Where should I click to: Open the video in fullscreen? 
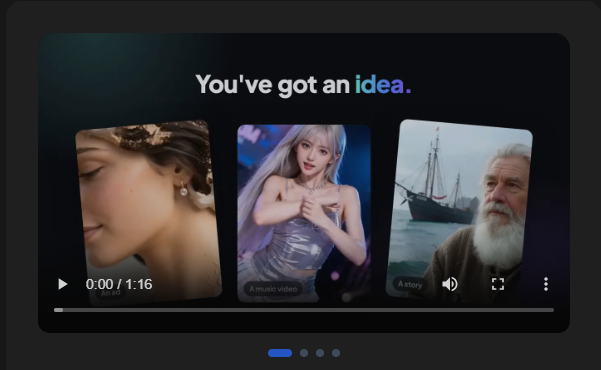coord(498,284)
